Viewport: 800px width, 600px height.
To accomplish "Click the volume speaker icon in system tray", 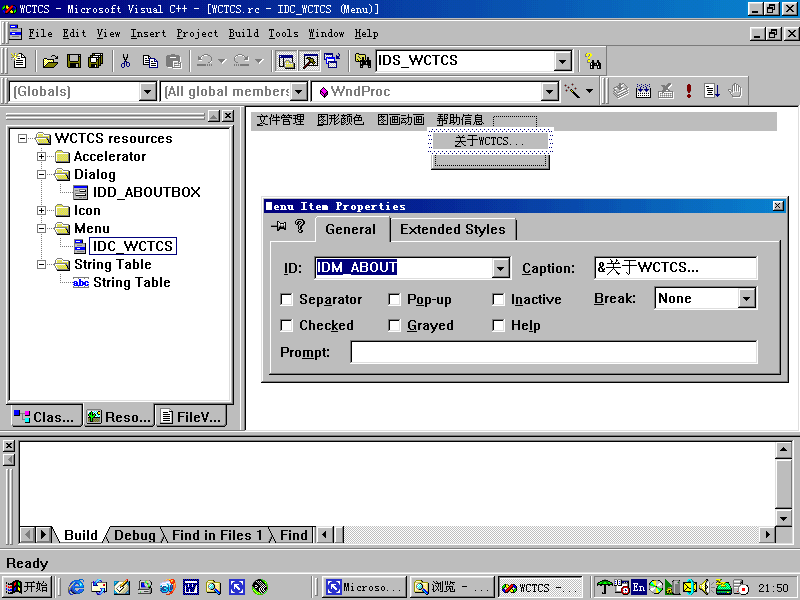I will pyautogui.click(x=705, y=588).
